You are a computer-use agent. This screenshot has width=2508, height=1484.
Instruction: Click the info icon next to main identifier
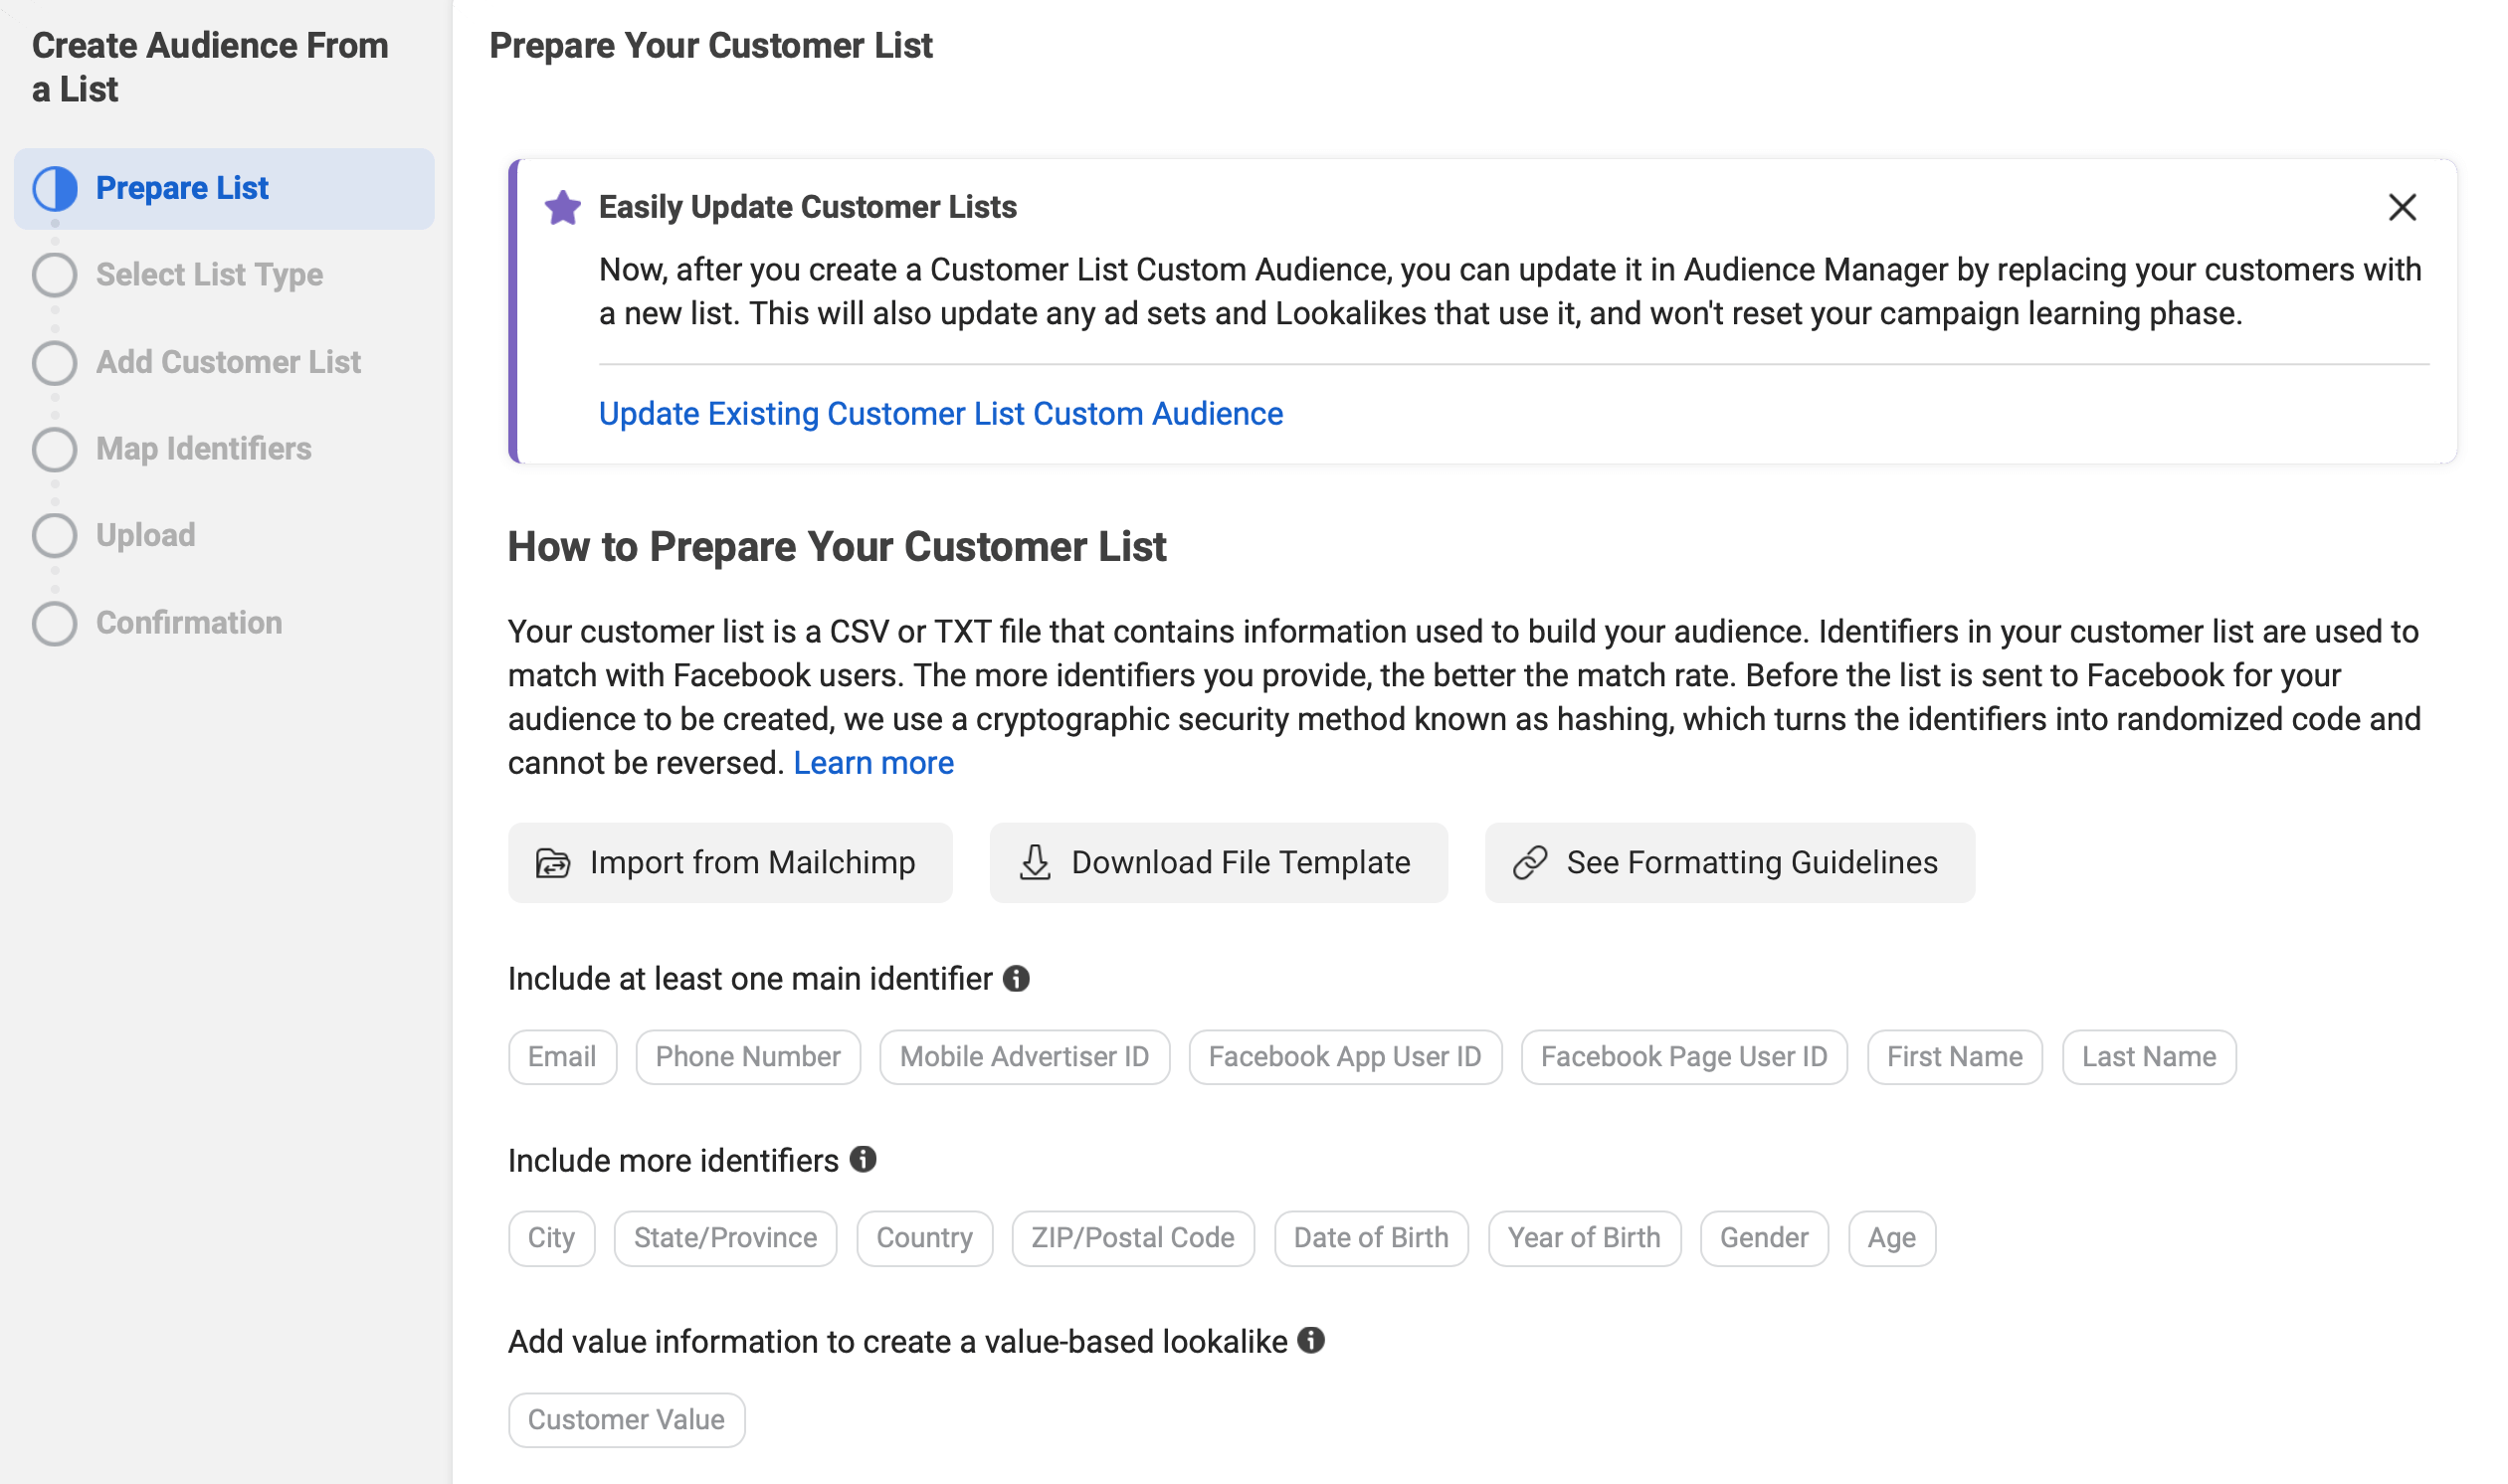coord(1016,977)
